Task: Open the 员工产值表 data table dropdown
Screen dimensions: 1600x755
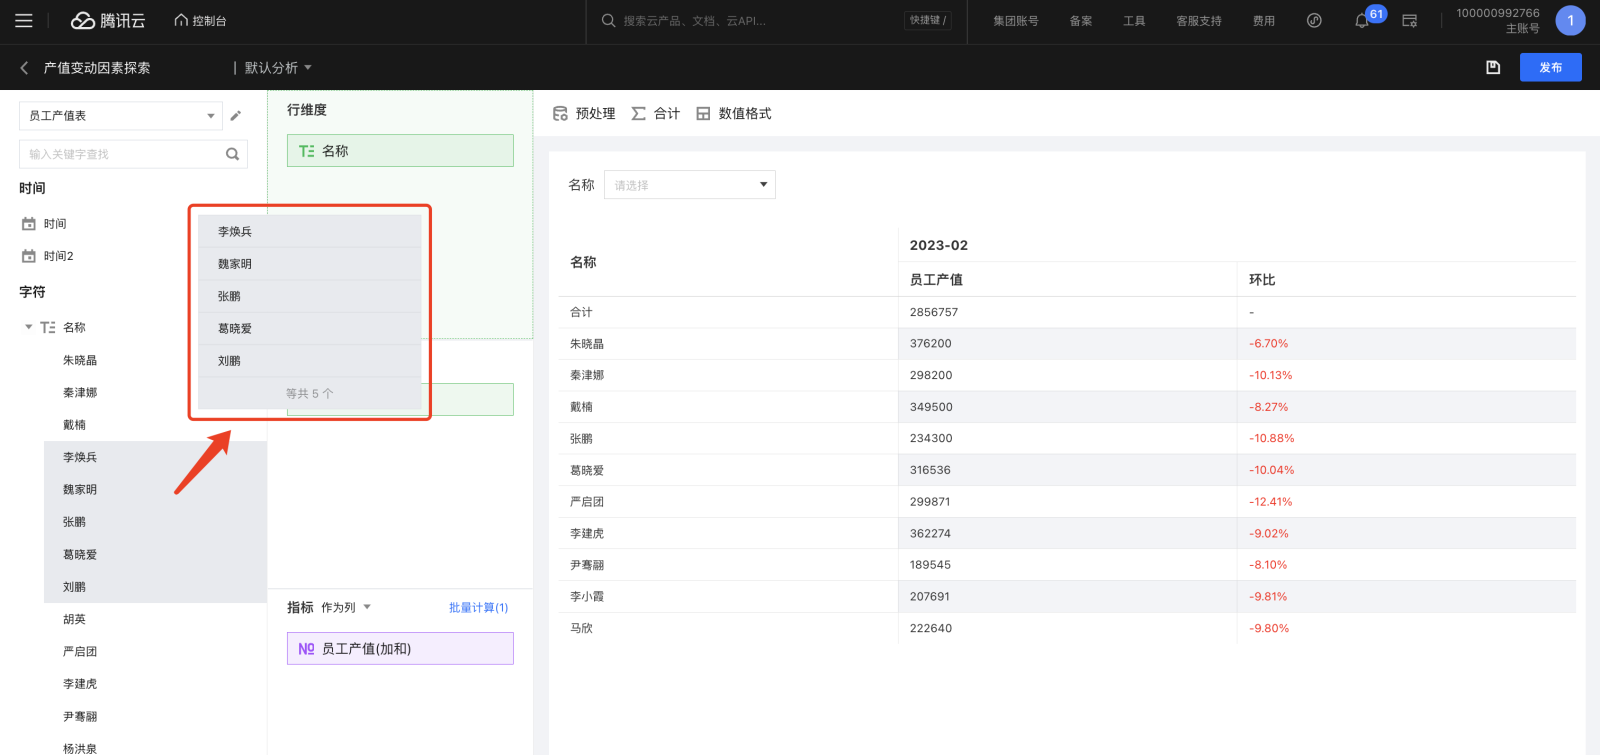Action: tap(121, 116)
